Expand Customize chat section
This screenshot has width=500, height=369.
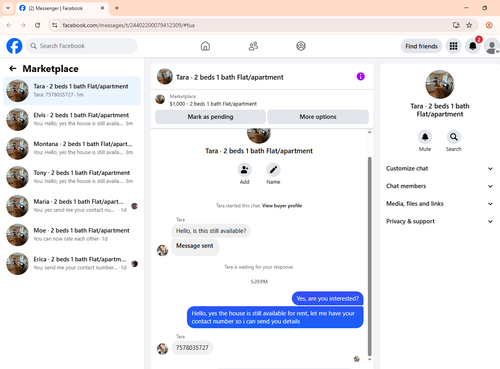coord(440,168)
